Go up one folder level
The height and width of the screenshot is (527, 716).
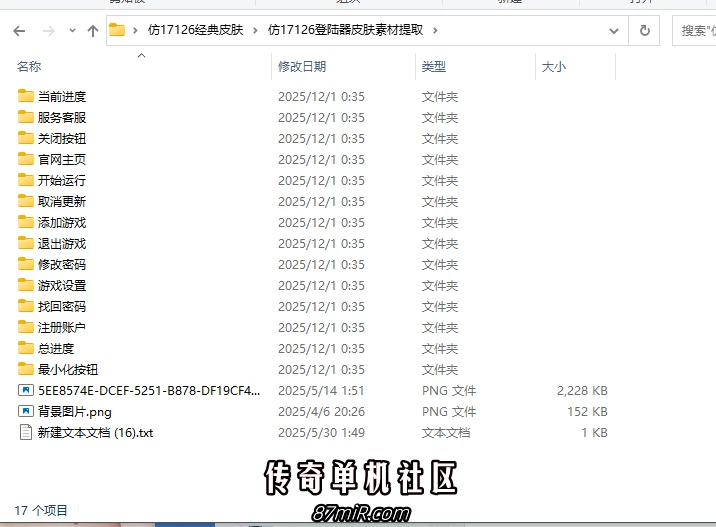click(x=93, y=31)
